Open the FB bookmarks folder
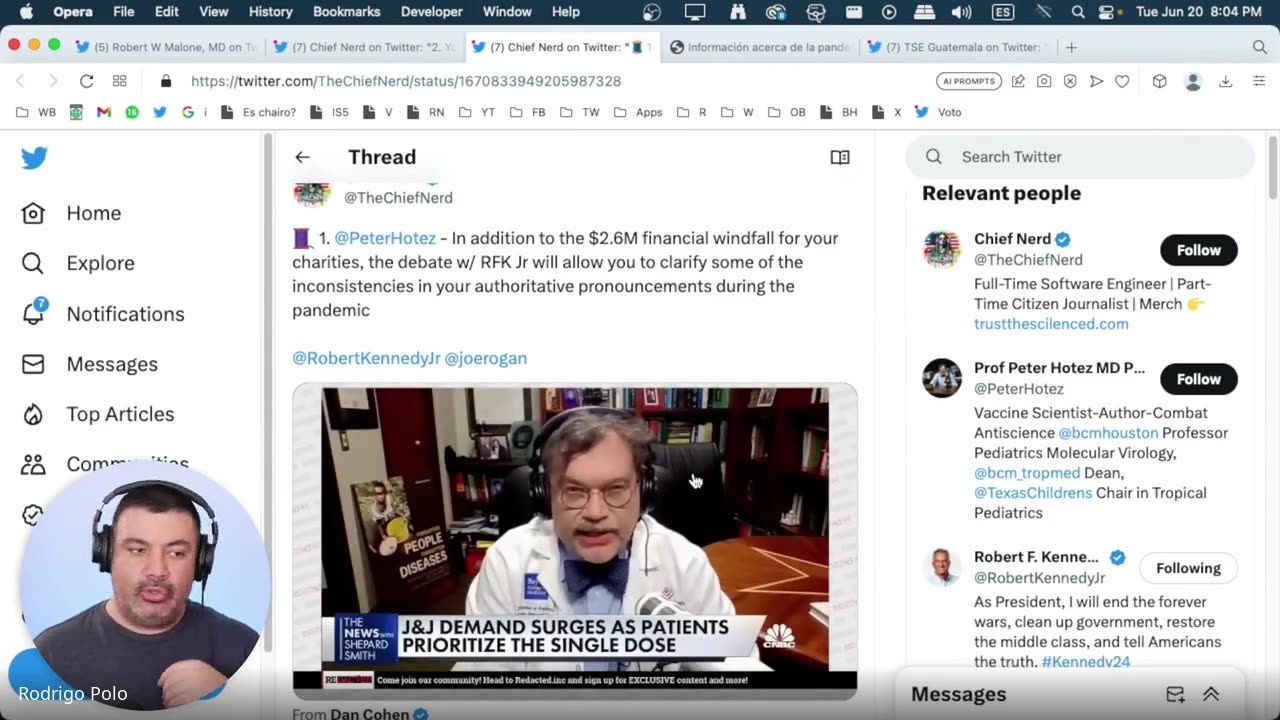The height and width of the screenshot is (720, 1280). [528, 112]
